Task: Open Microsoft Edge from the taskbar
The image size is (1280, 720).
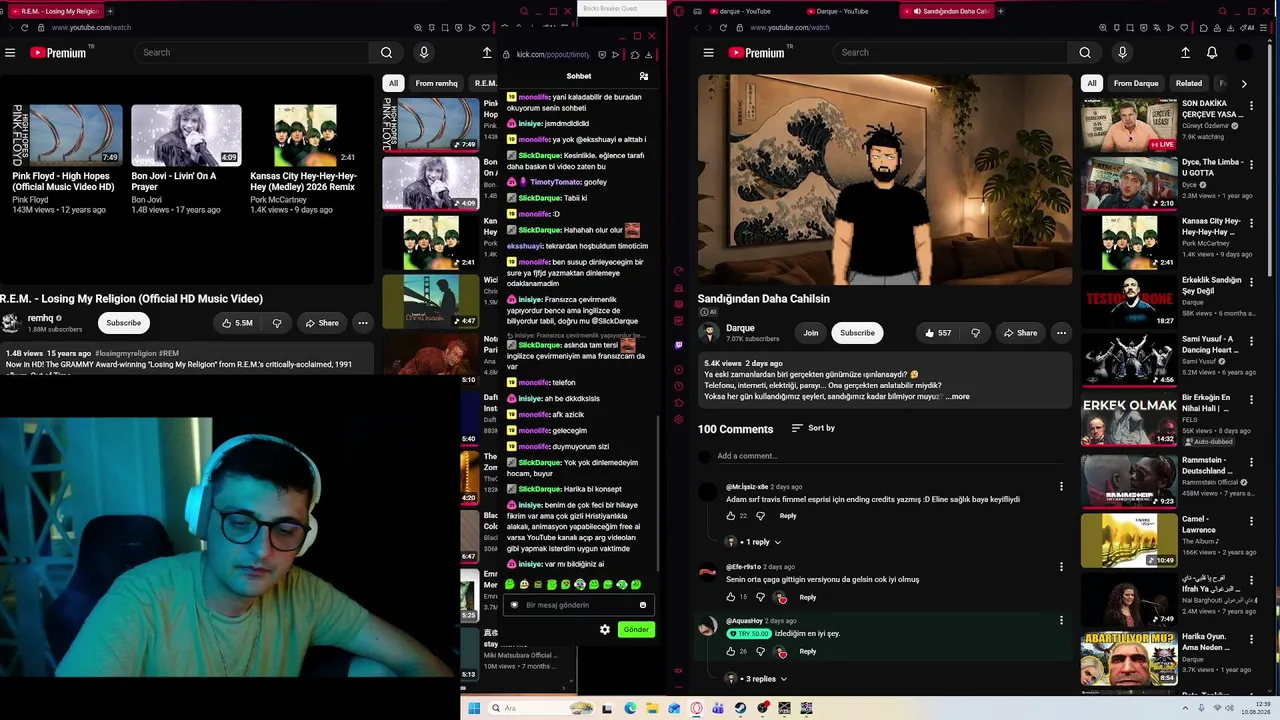Action: [630, 708]
